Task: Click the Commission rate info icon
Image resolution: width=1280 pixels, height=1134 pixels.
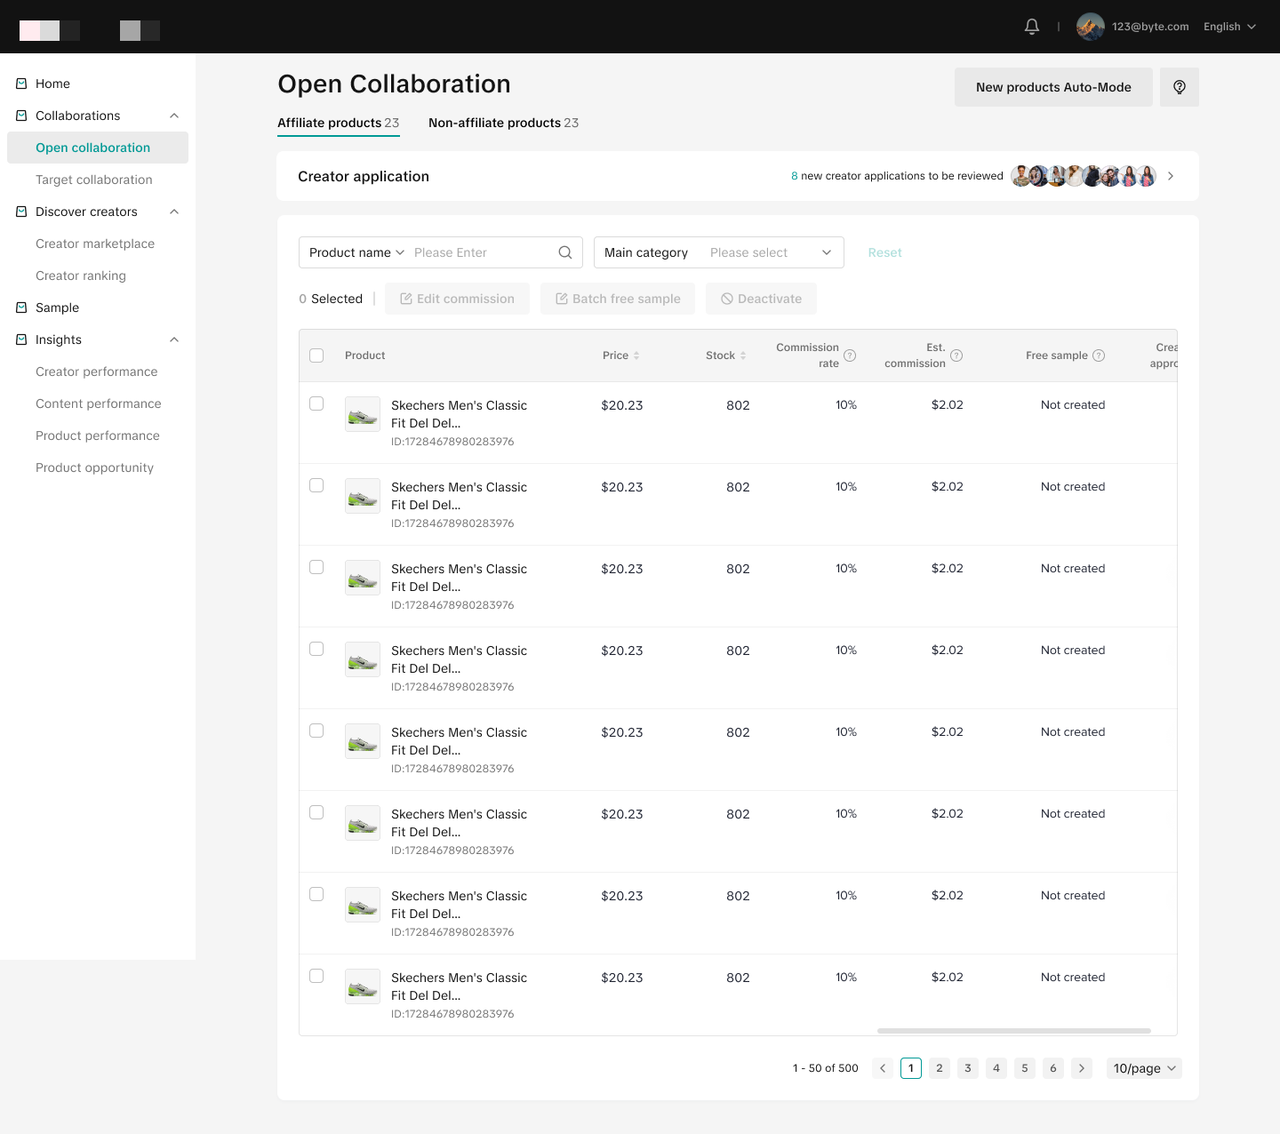Action: point(850,356)
